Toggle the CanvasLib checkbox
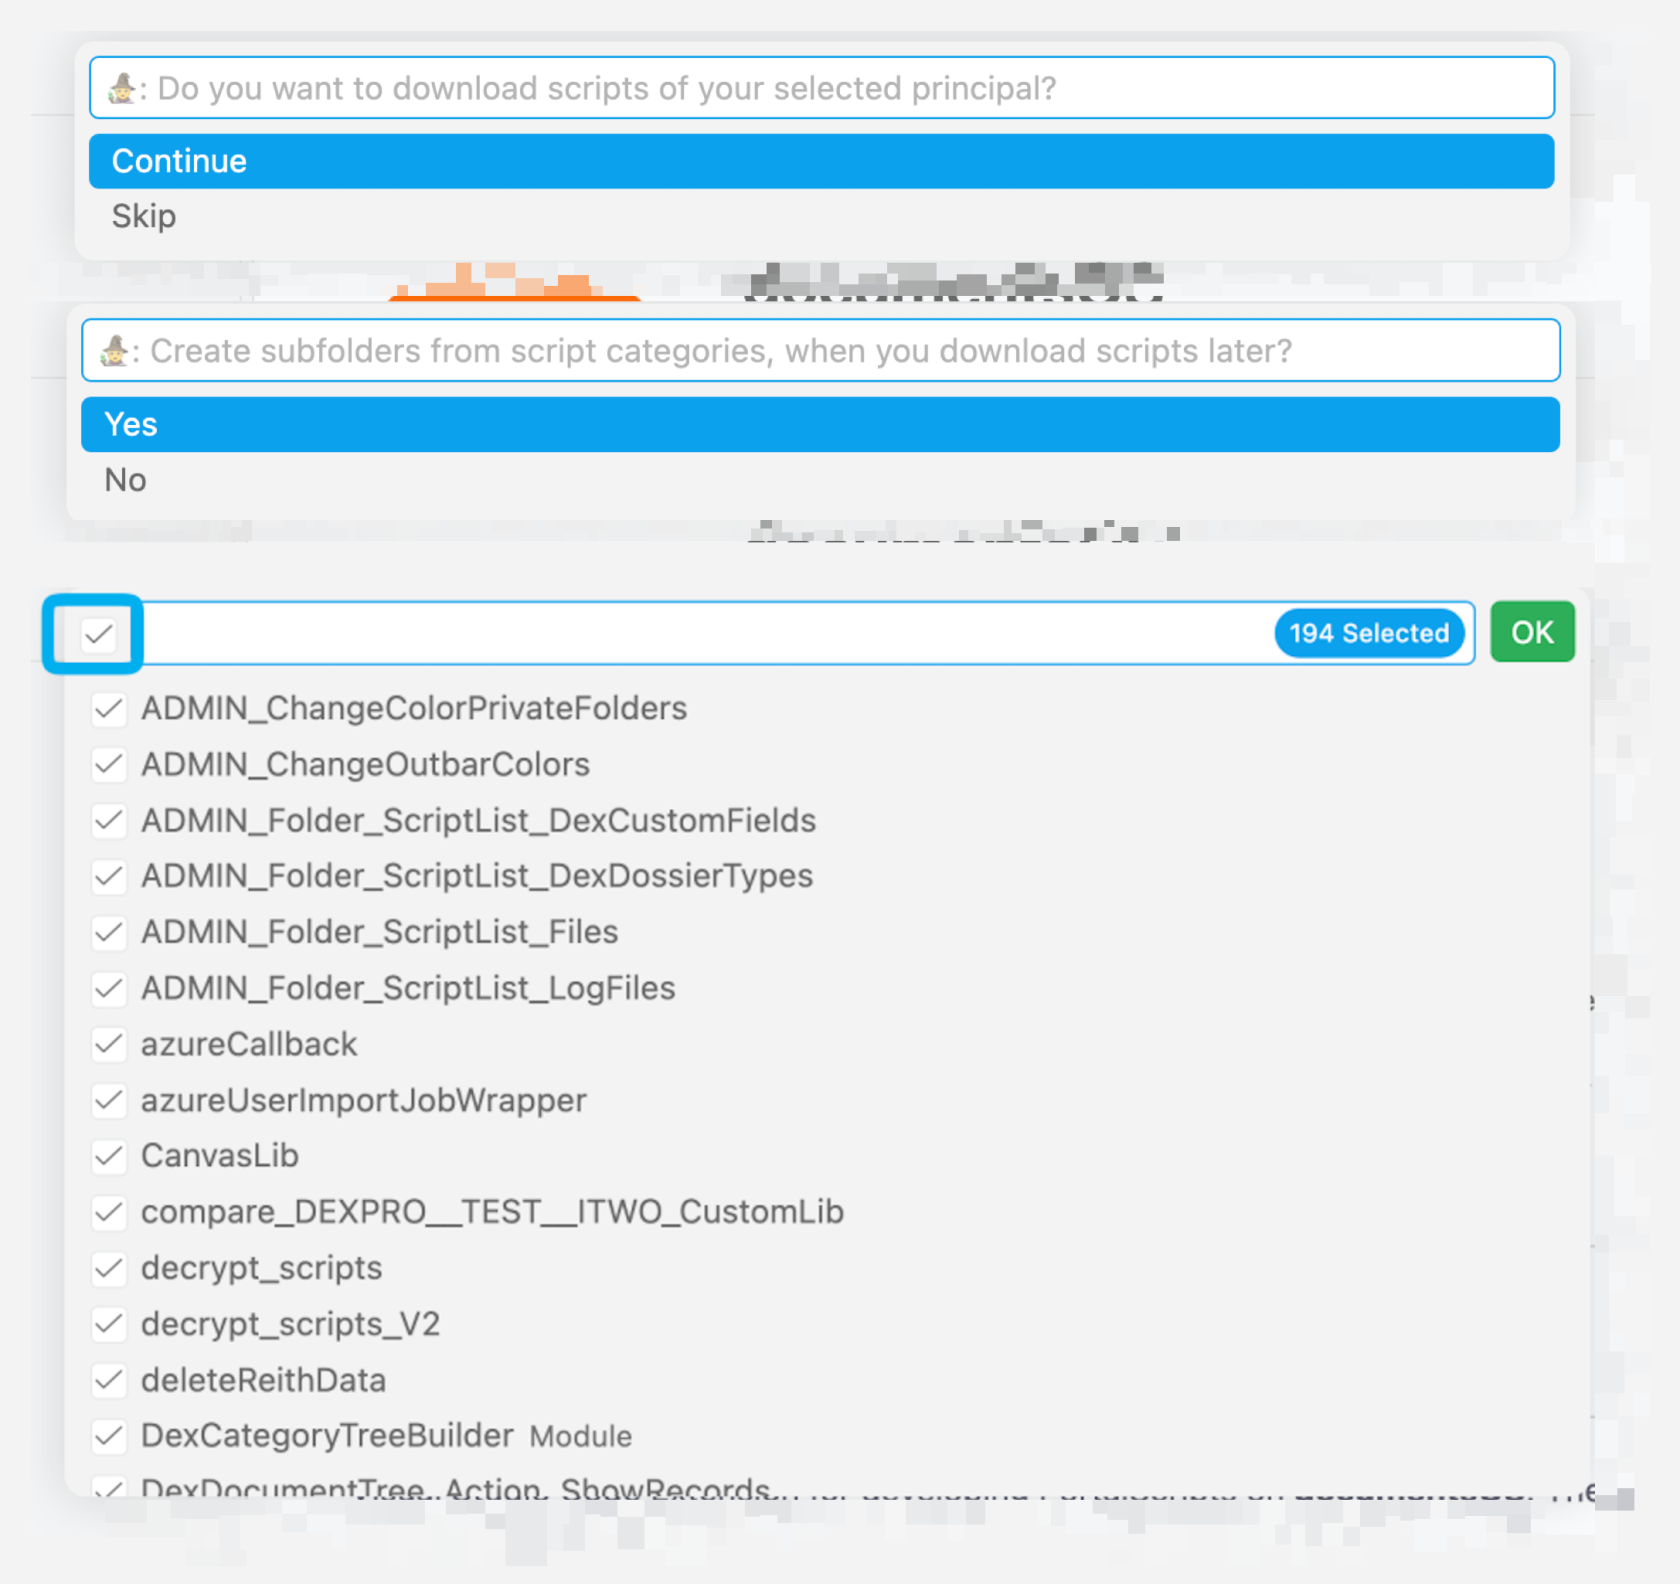The image size is (1680, 1584). click(109, 1157)
